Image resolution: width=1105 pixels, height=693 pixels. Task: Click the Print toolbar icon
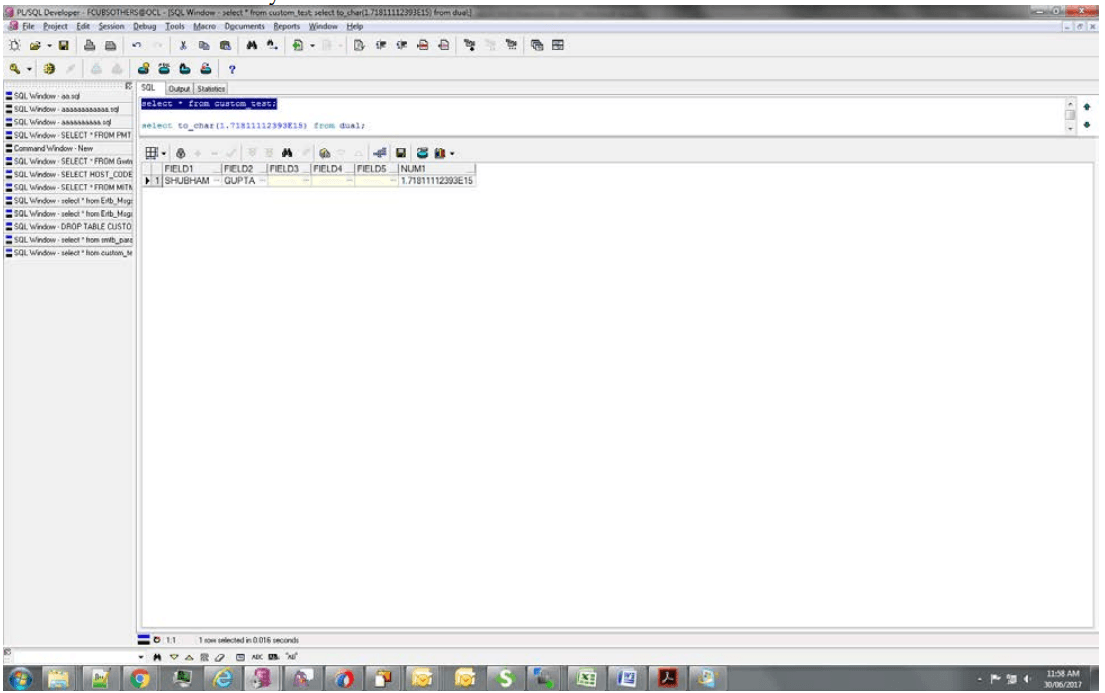[89, 46]
